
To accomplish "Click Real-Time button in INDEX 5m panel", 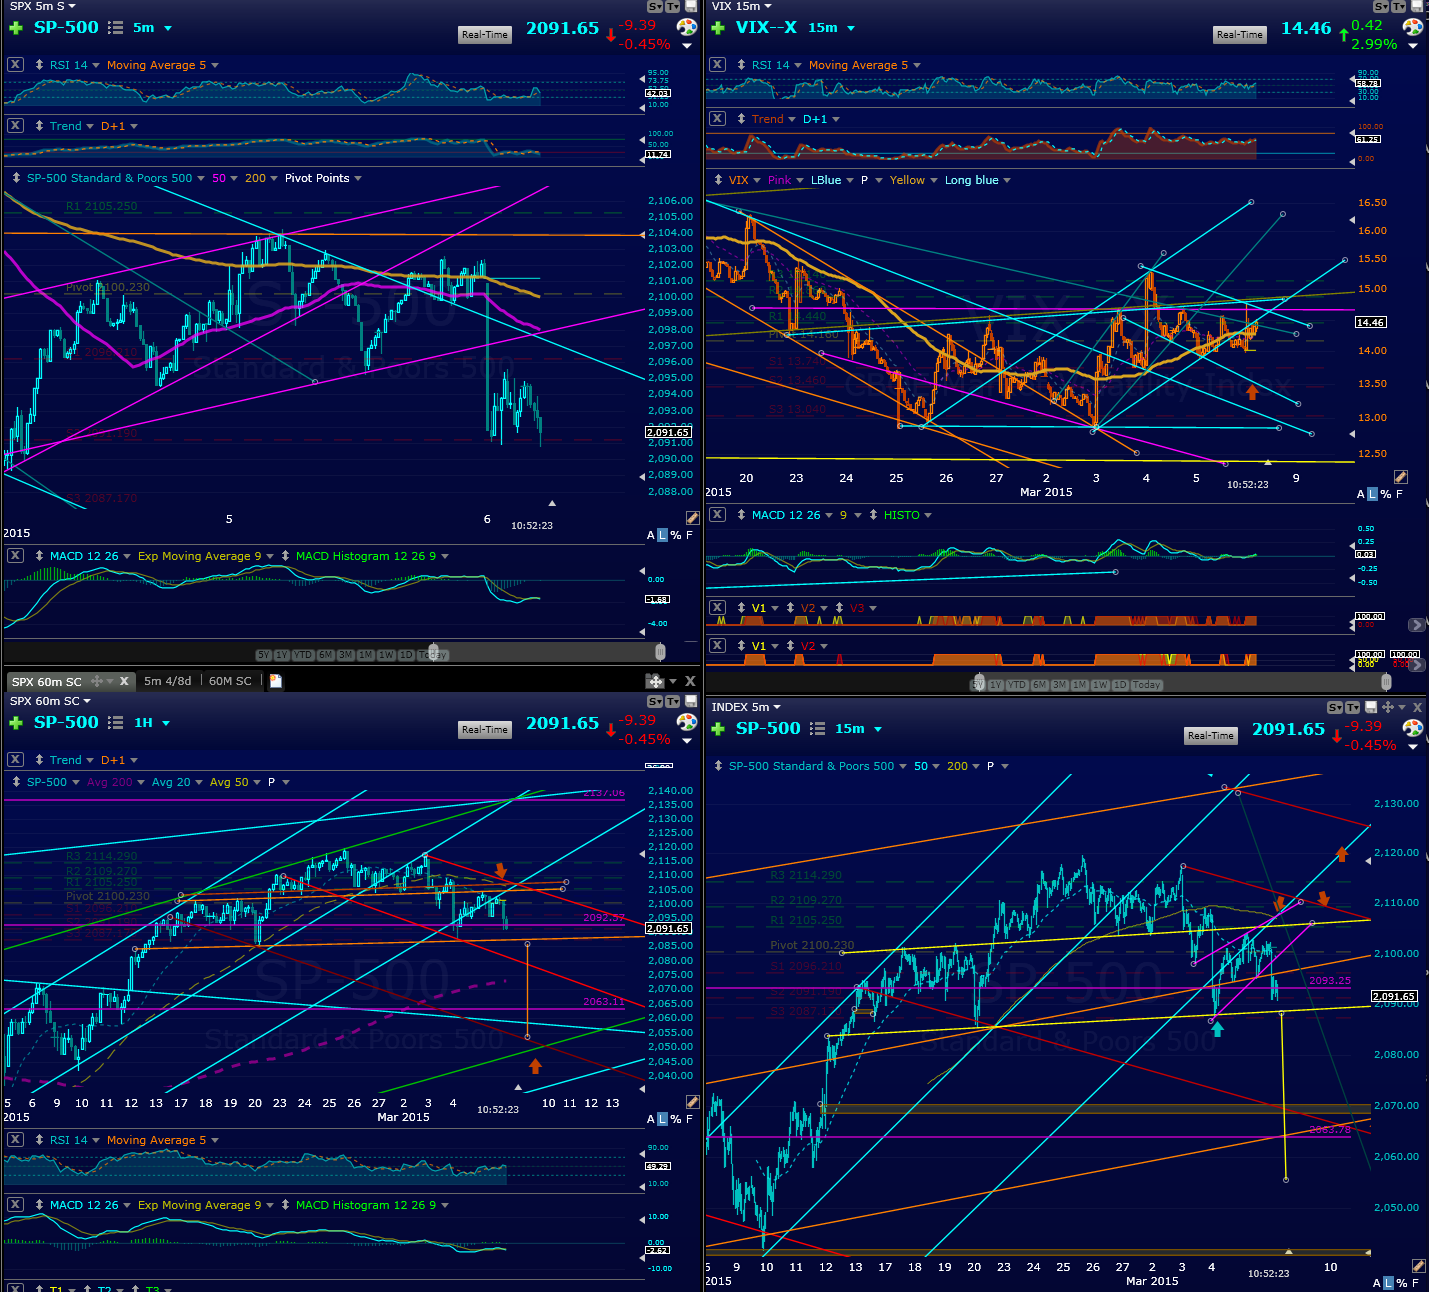I will tap(1211, 736).
